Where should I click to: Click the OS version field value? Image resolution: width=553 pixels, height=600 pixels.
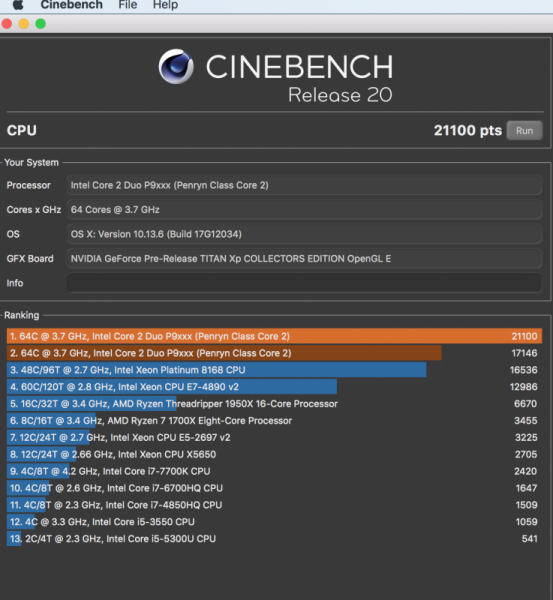click(304, 234)
